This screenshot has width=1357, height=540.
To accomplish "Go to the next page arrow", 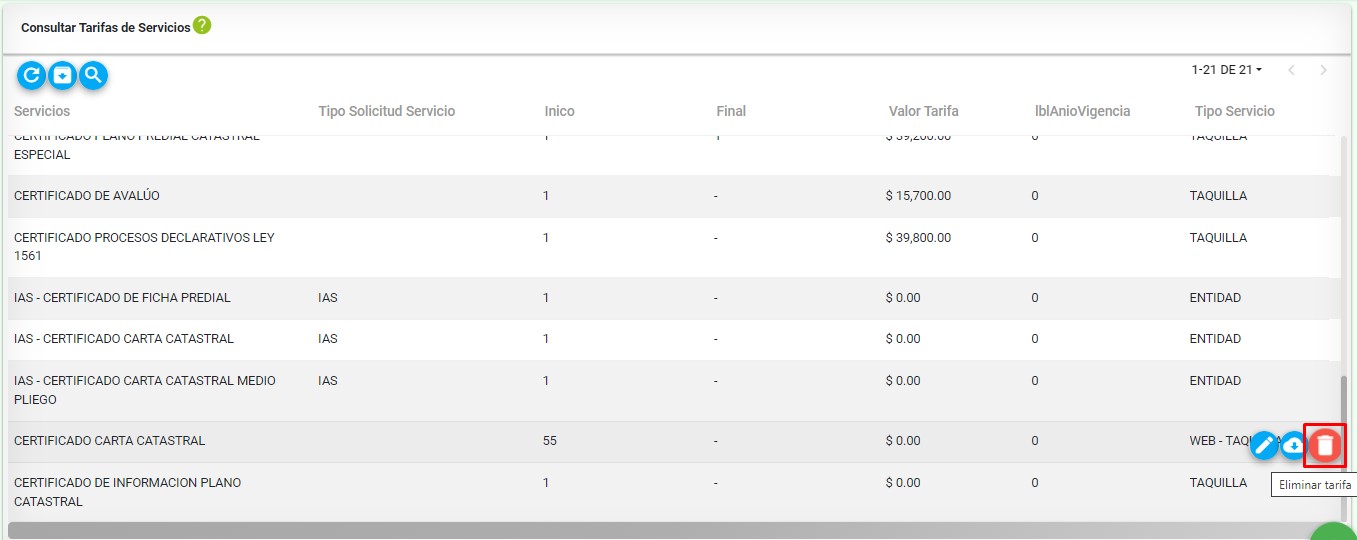I will coord(1323,70).
